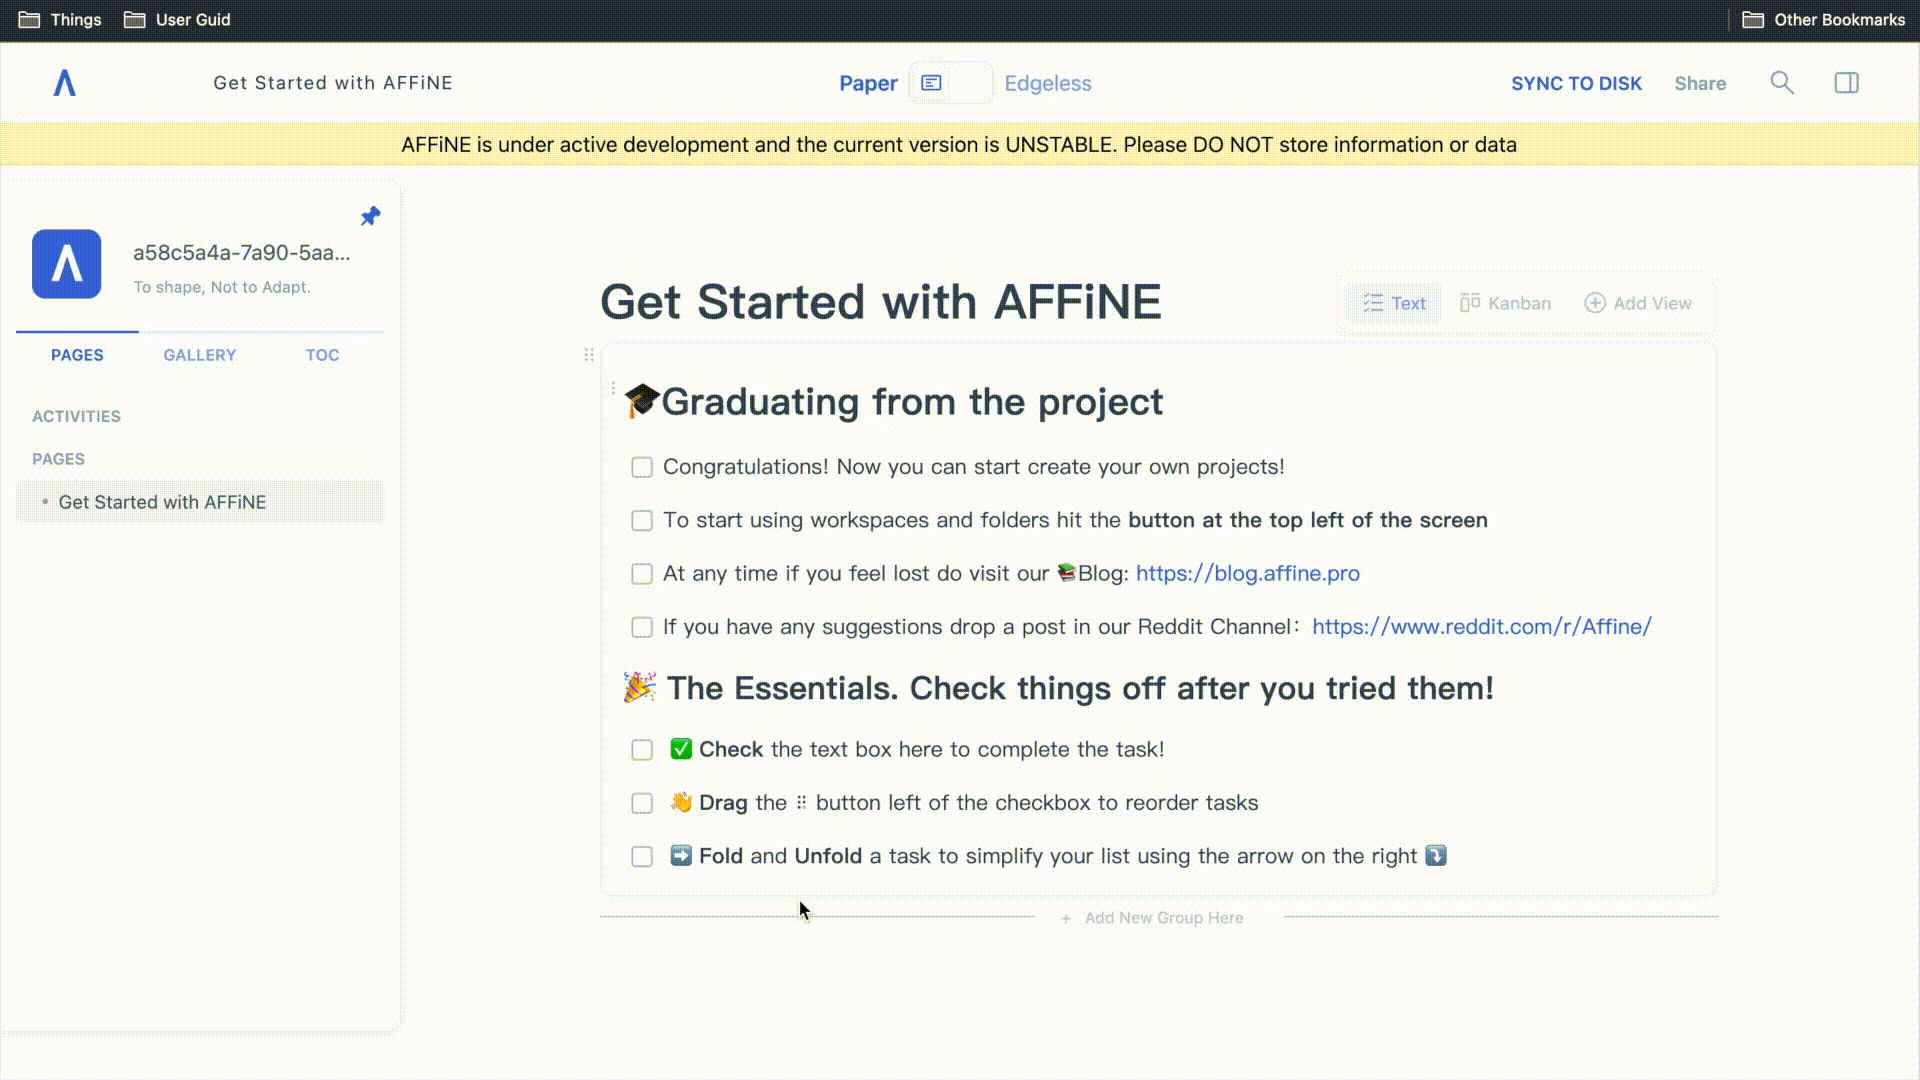
Task: Click the inline drag-dots icon in Drag task
Action: click(x=801, y=802)
